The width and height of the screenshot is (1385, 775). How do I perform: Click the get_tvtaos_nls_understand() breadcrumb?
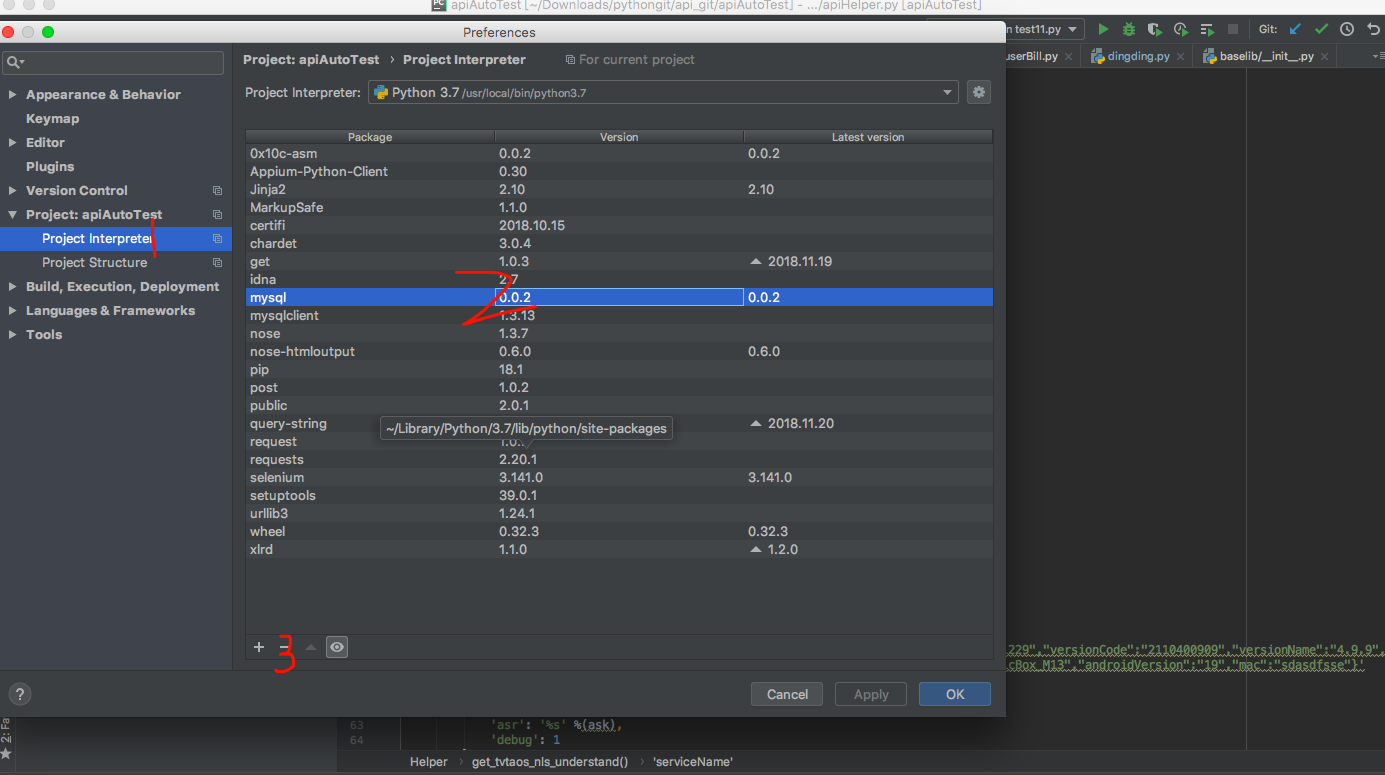pos(550,762)
